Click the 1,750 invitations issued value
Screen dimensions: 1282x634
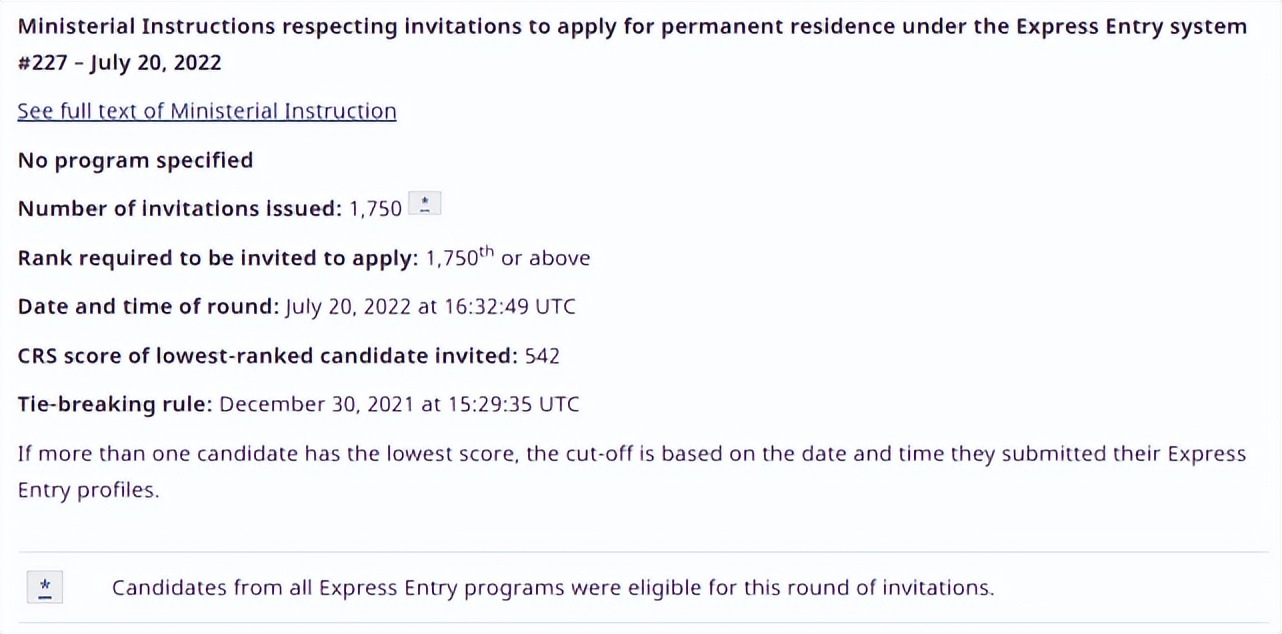tap(375, 209)
